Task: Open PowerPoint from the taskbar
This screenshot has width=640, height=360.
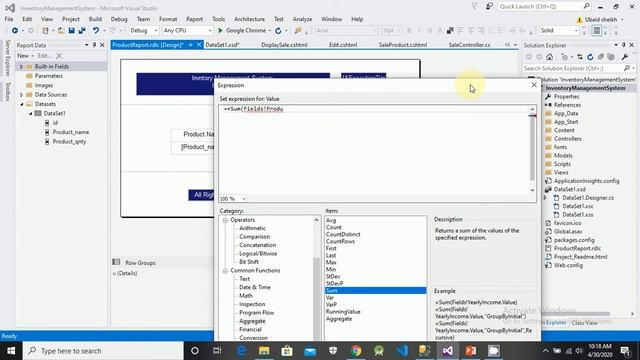Action: 471,351
